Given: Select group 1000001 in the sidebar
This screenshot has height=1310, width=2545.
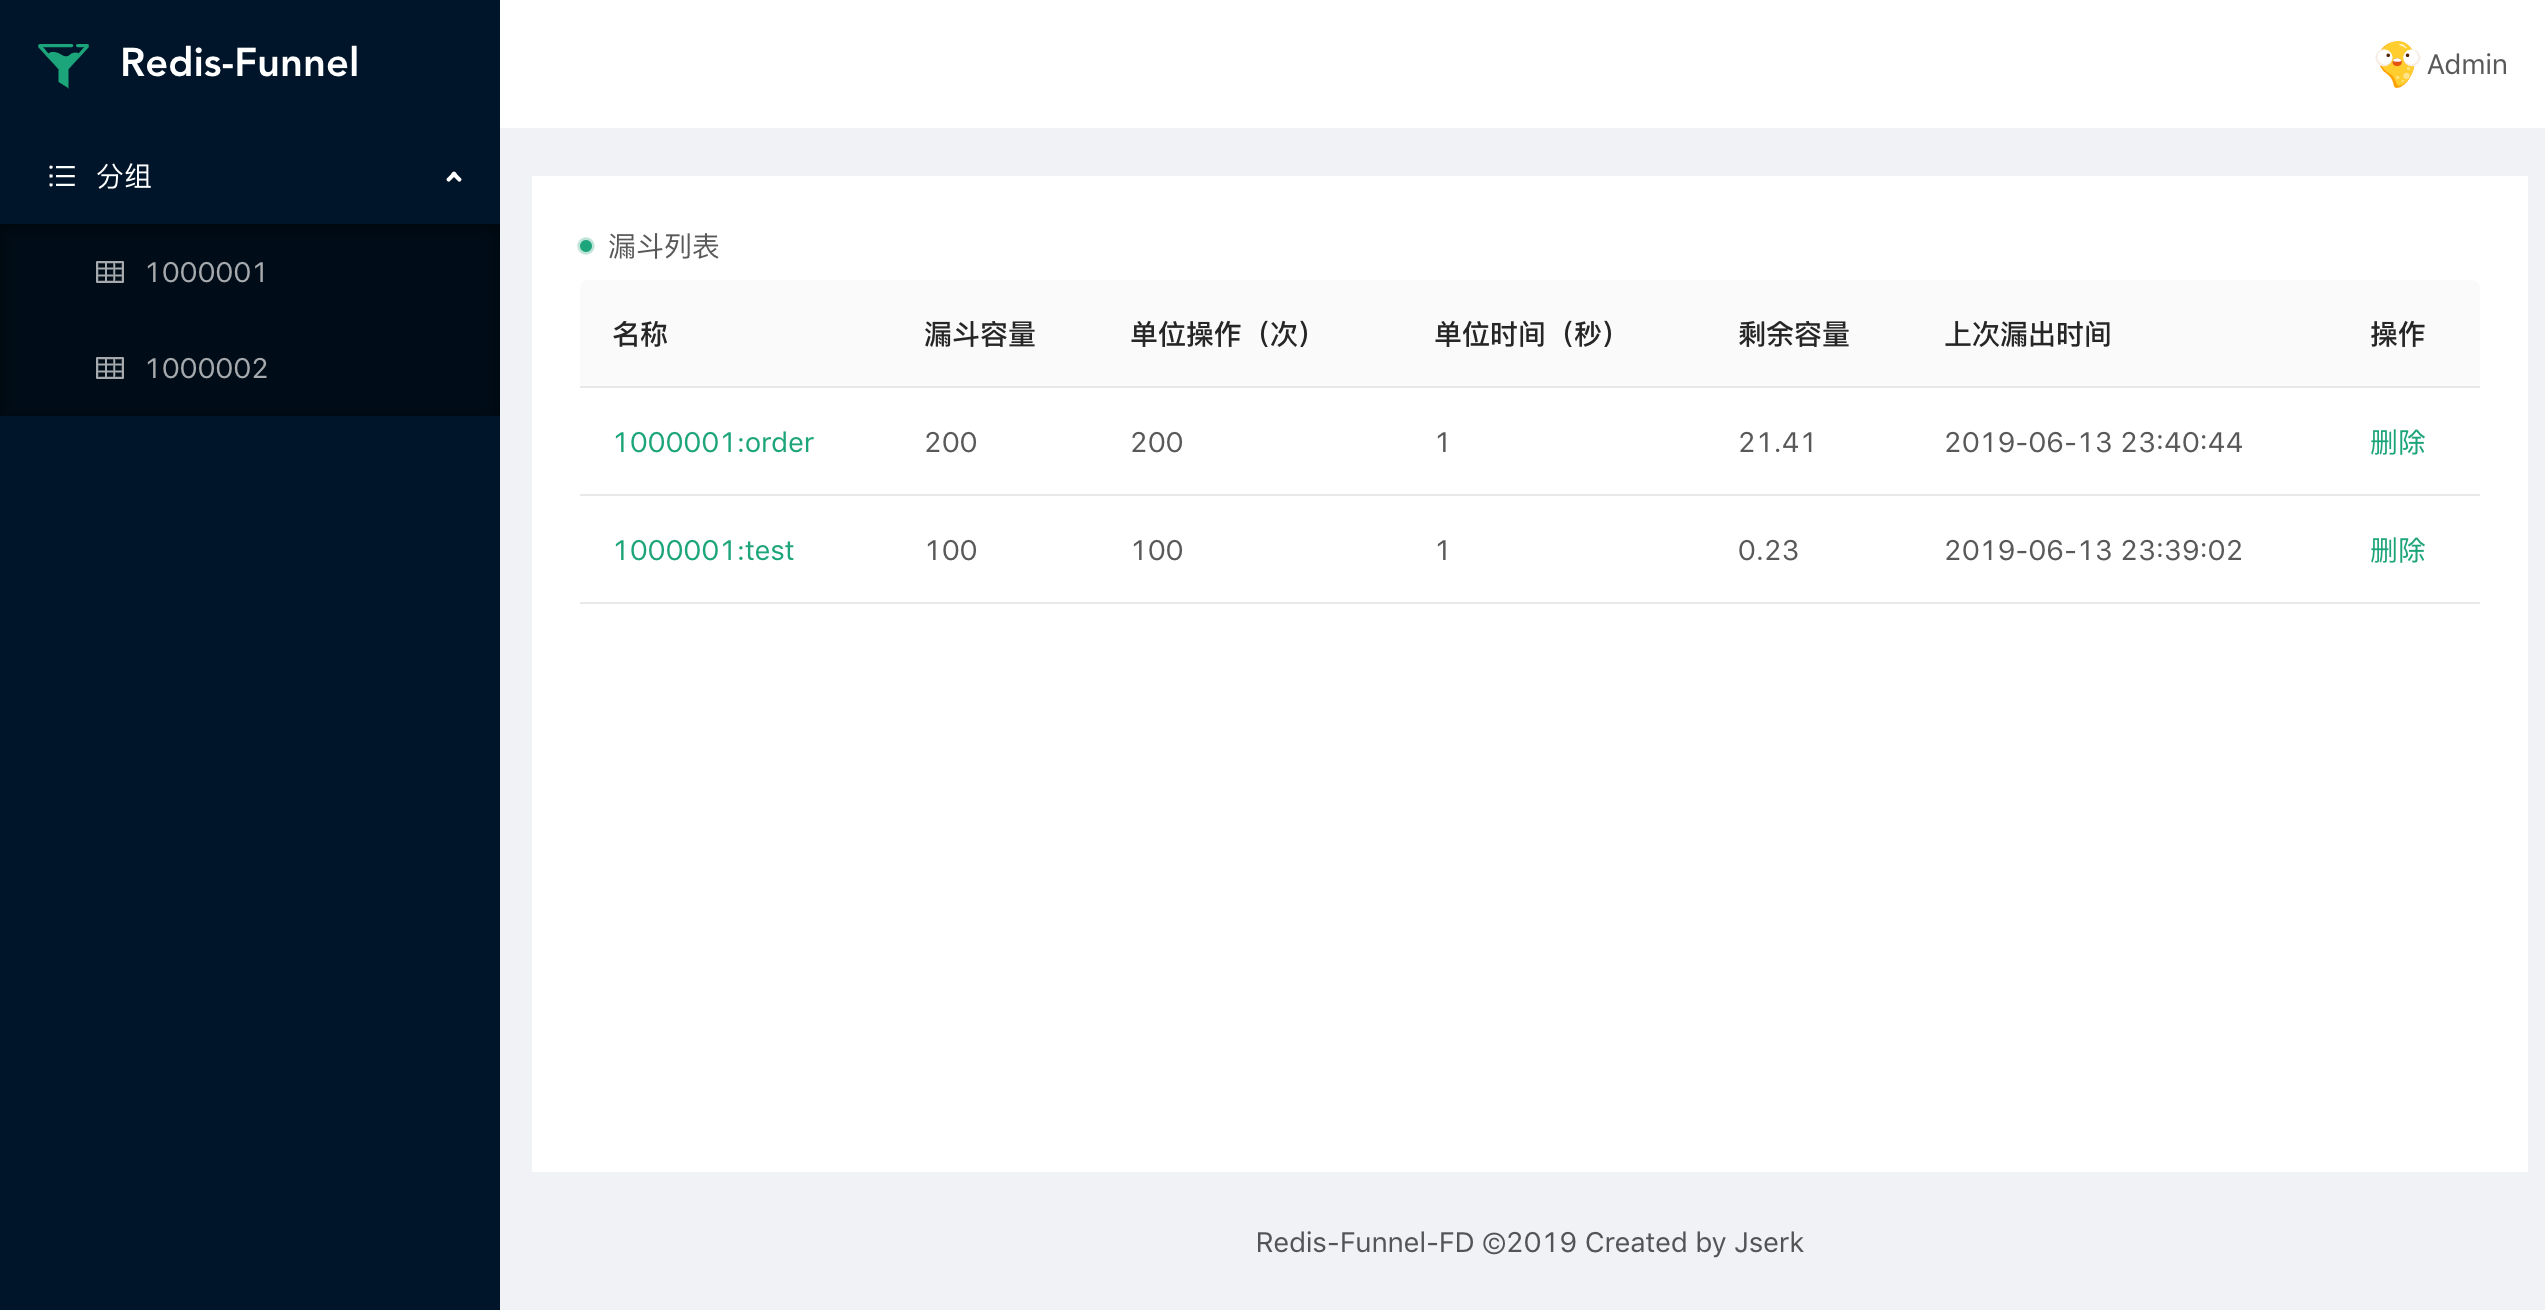Looking at the screenshot, I should pyautogui.click(x=206, y=272).
